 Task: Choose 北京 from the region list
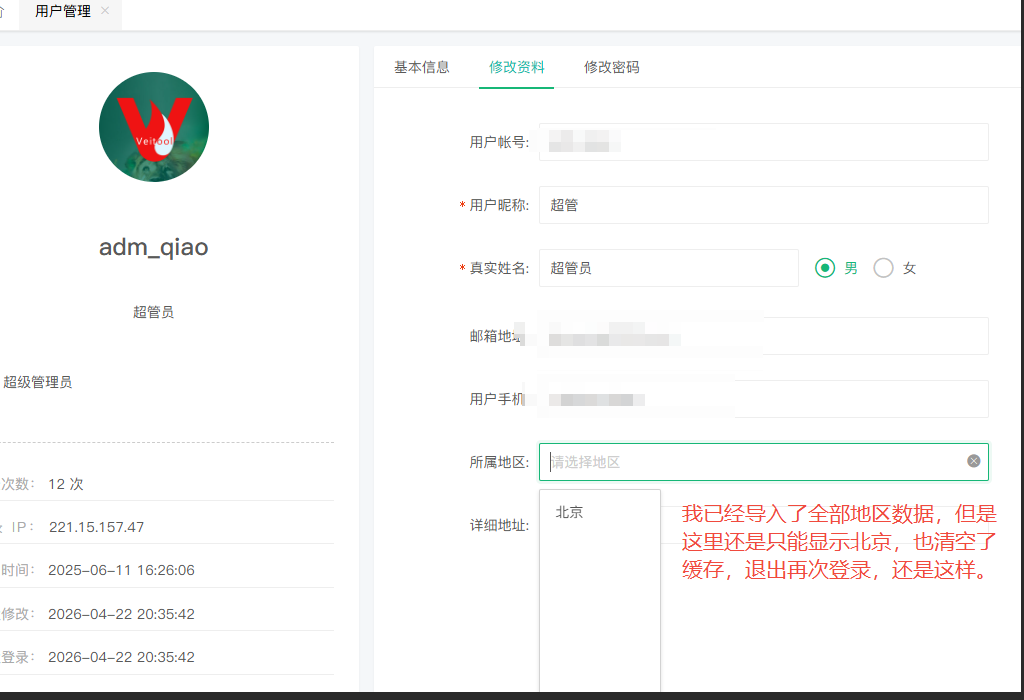pyautogui.click(x=570, y=512)
